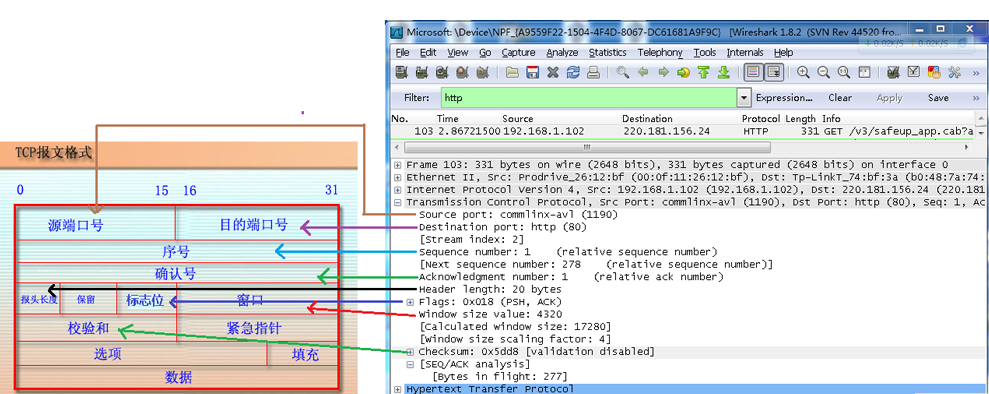This screenshot has width=989, height=394.
Task: Zoom in the packet text
Action: pos(803,72)
